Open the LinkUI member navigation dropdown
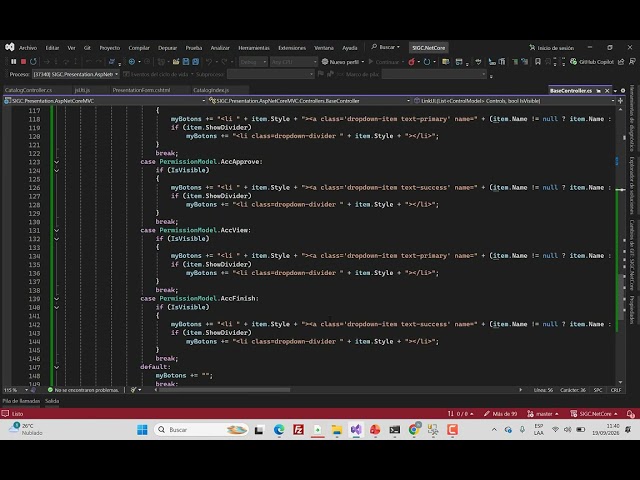Screen dimensions: 640x480 514,101
